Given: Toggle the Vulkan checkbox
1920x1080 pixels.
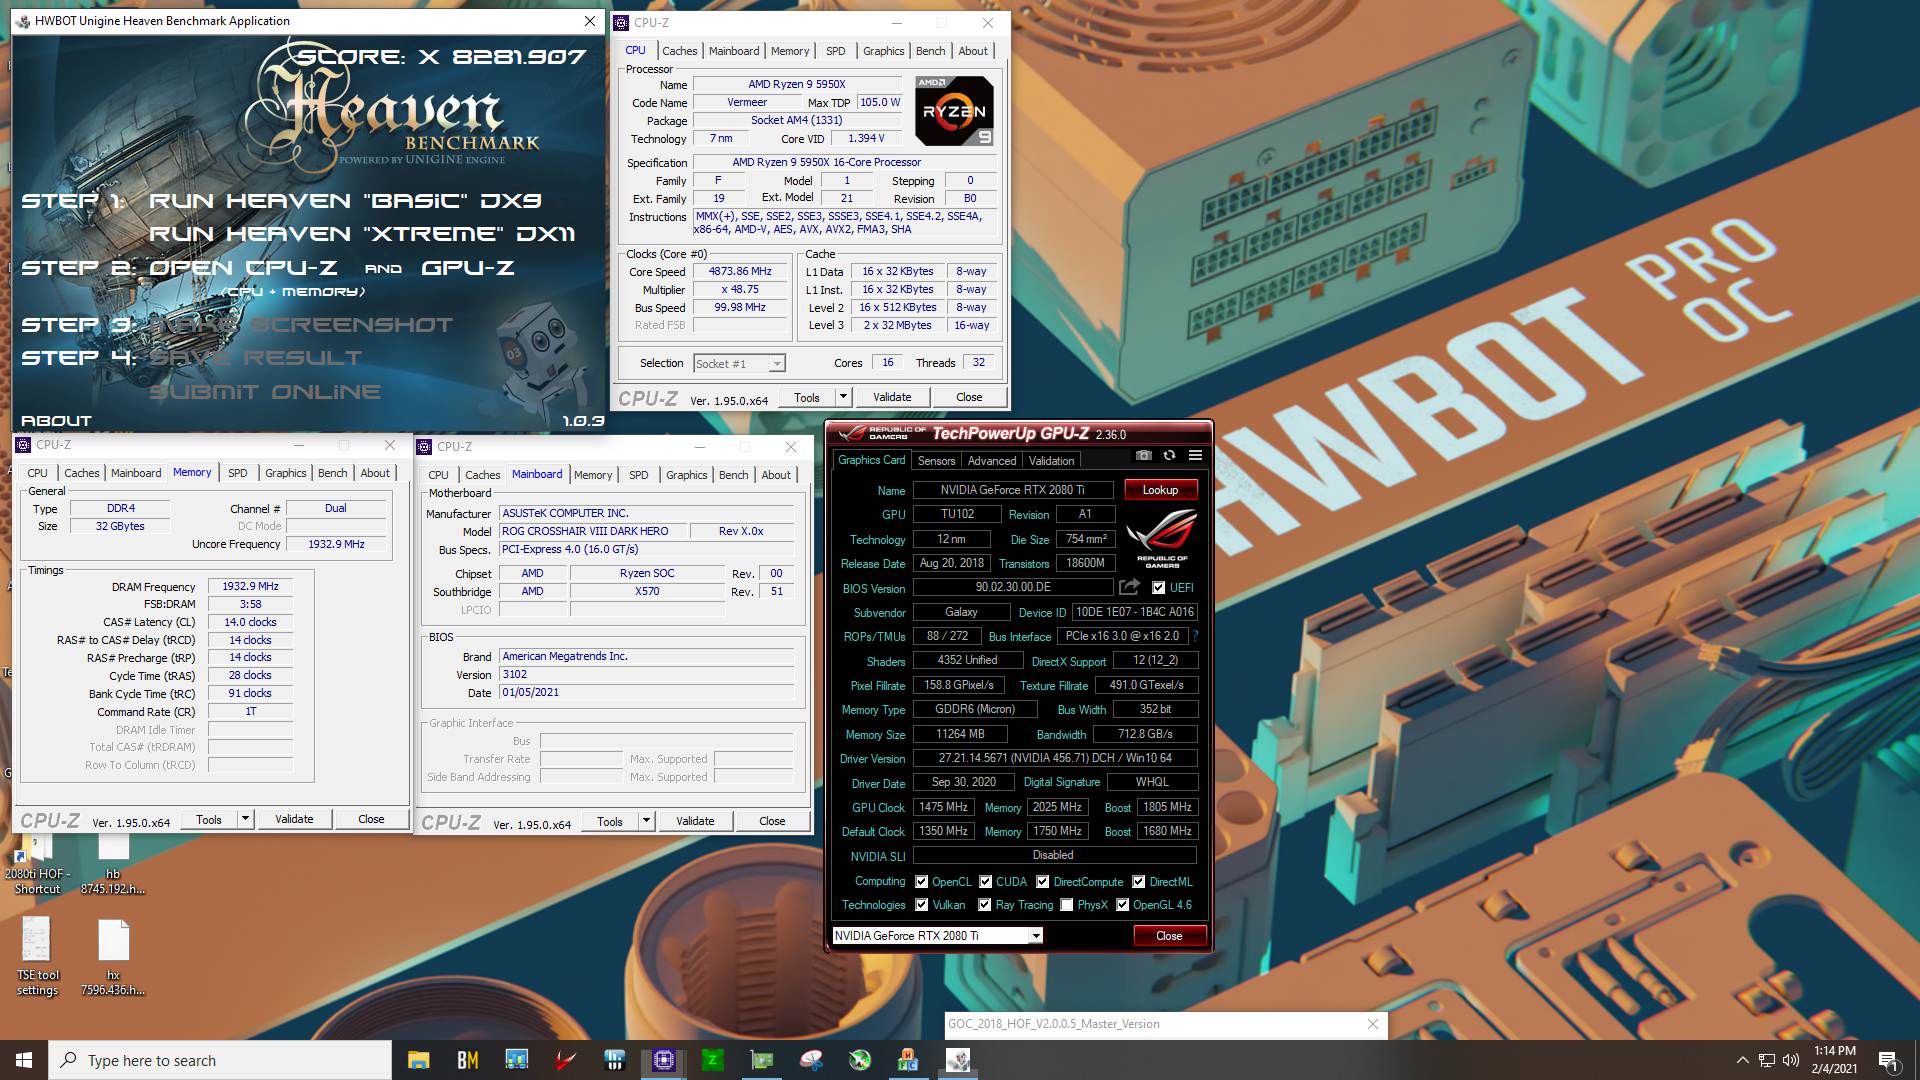Looking at the screenshot, I should pos(921,905).
